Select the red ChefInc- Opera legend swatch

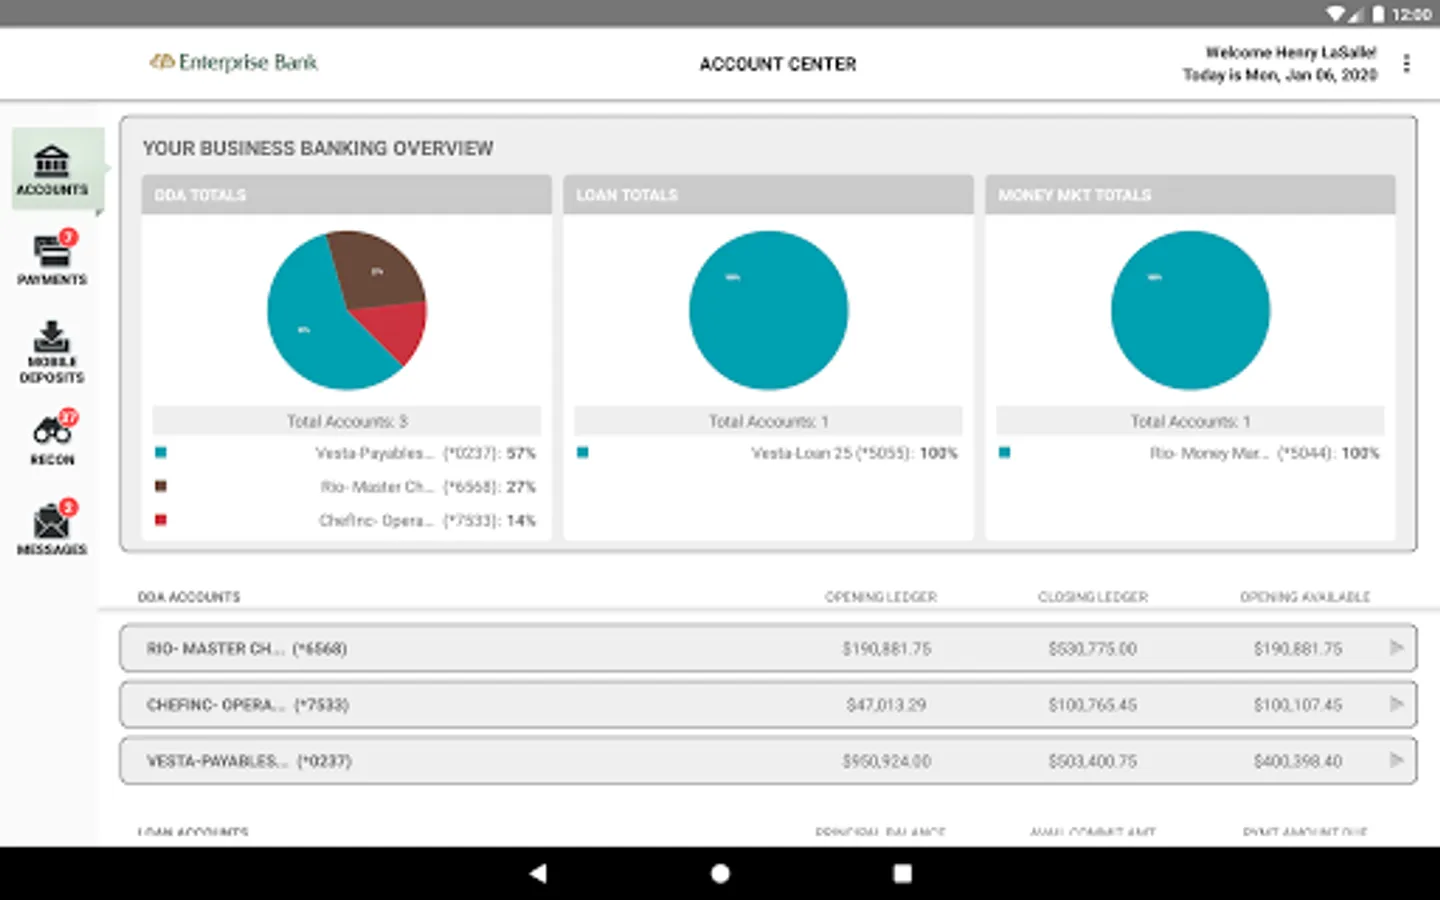[x=160, y=520]
